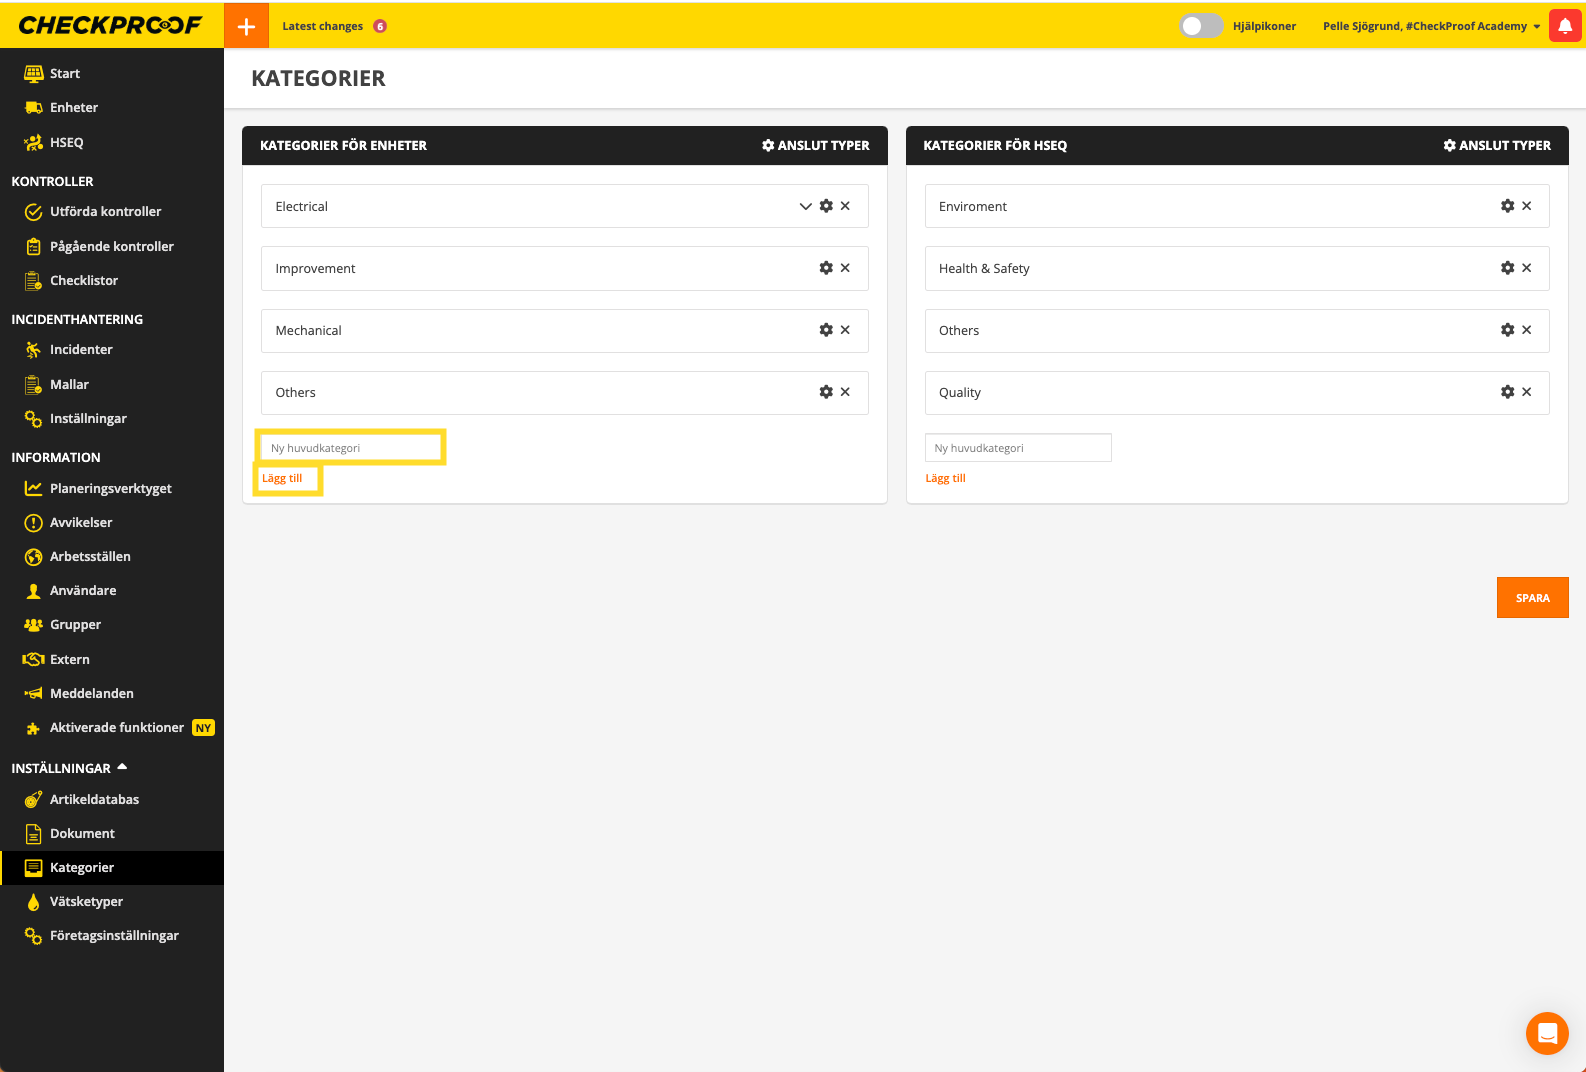The width and height of the screenshot is (1586, 1072).
Task: Go to Företagsinställningar in sidebar
Action: (114, 936)
